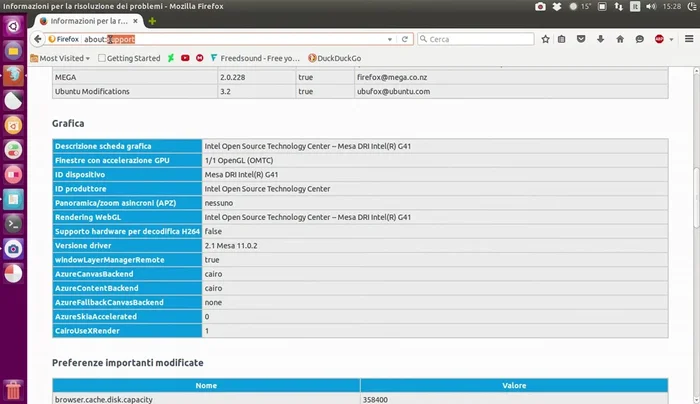The width and height of the screenshot is (700, 404).
Task: Go to the Firefox home page
Action: 620,39
